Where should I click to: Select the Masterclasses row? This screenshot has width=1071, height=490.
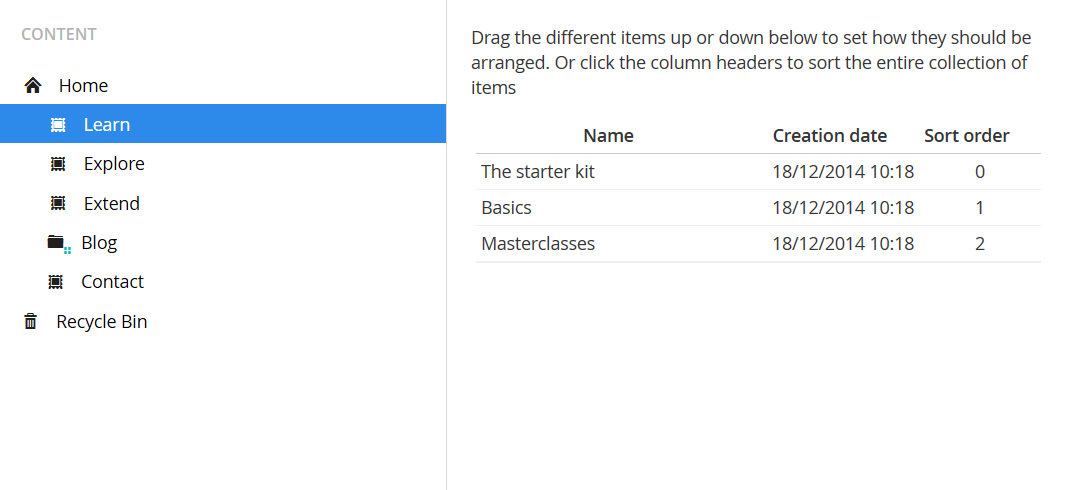tap(538, 244)
